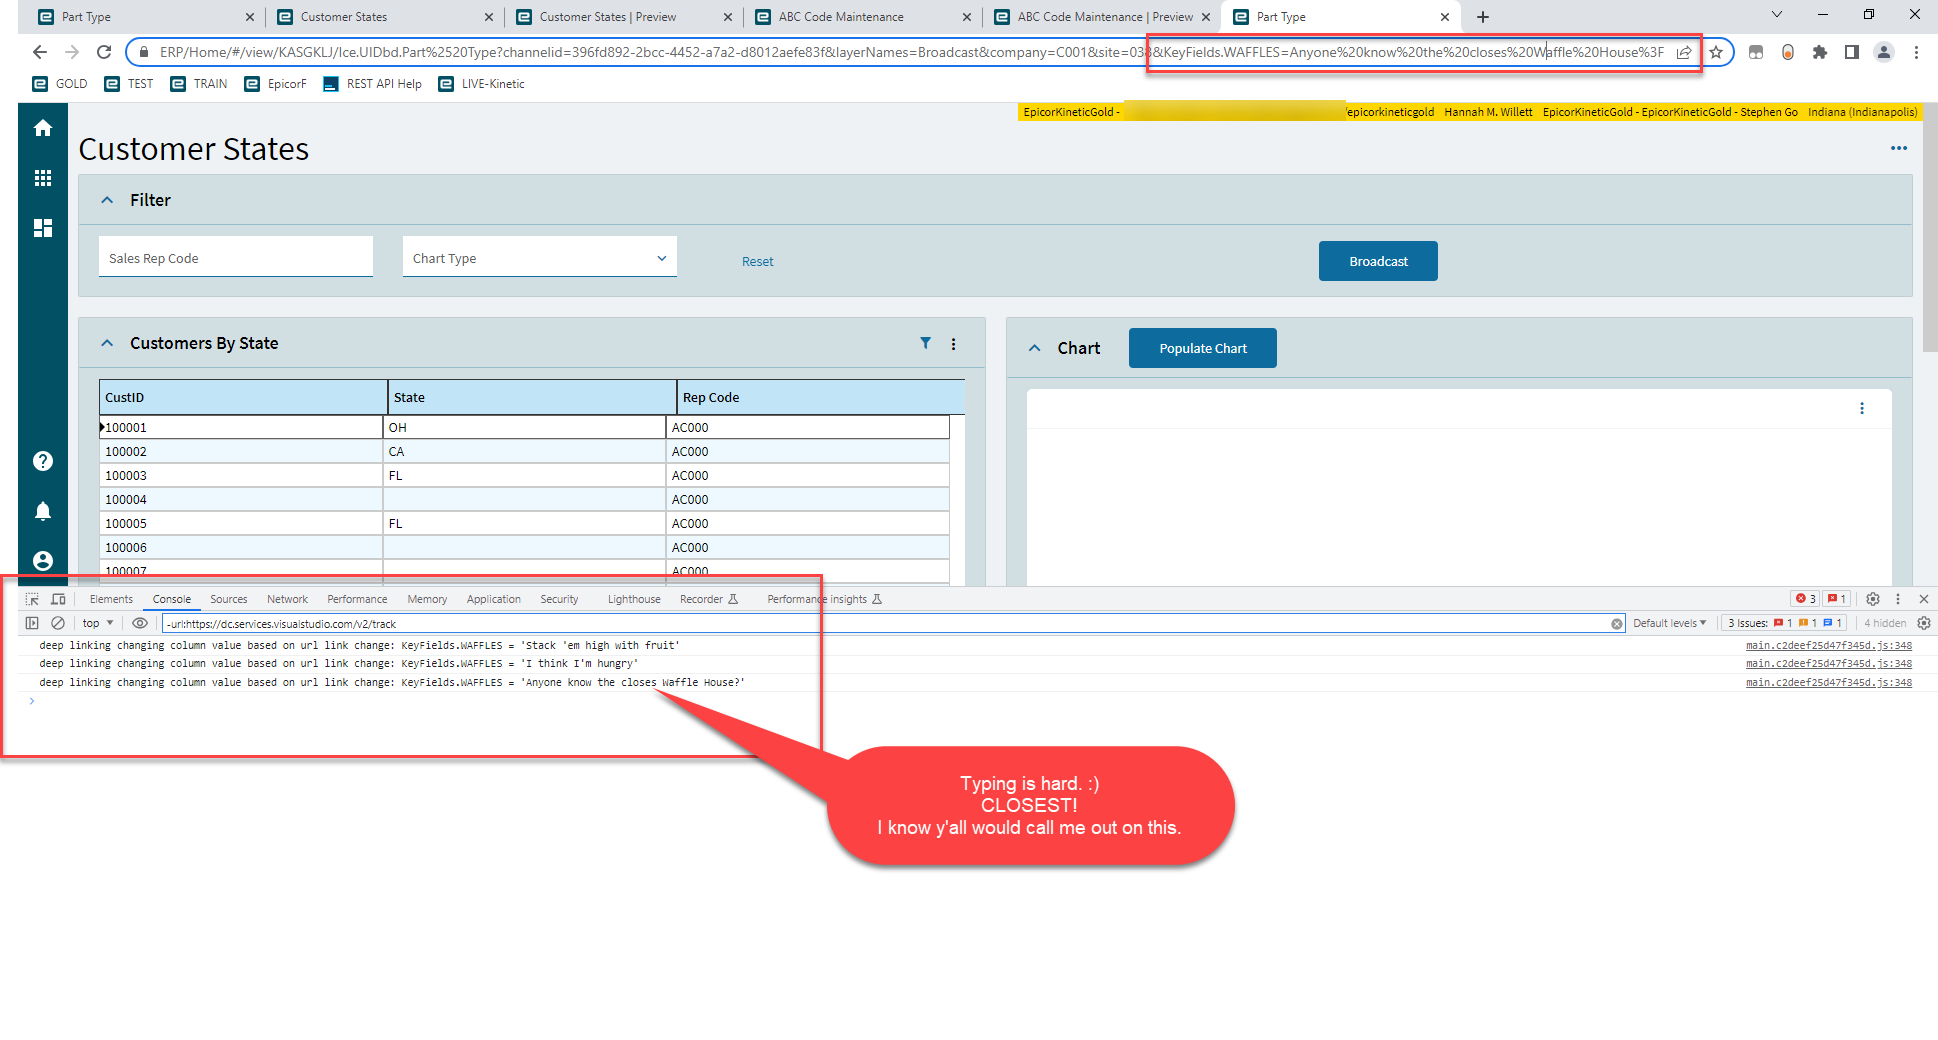Switch to Customer States browser tab
The width and height of the screenshot is (1938, 1040).
(384, 17)
